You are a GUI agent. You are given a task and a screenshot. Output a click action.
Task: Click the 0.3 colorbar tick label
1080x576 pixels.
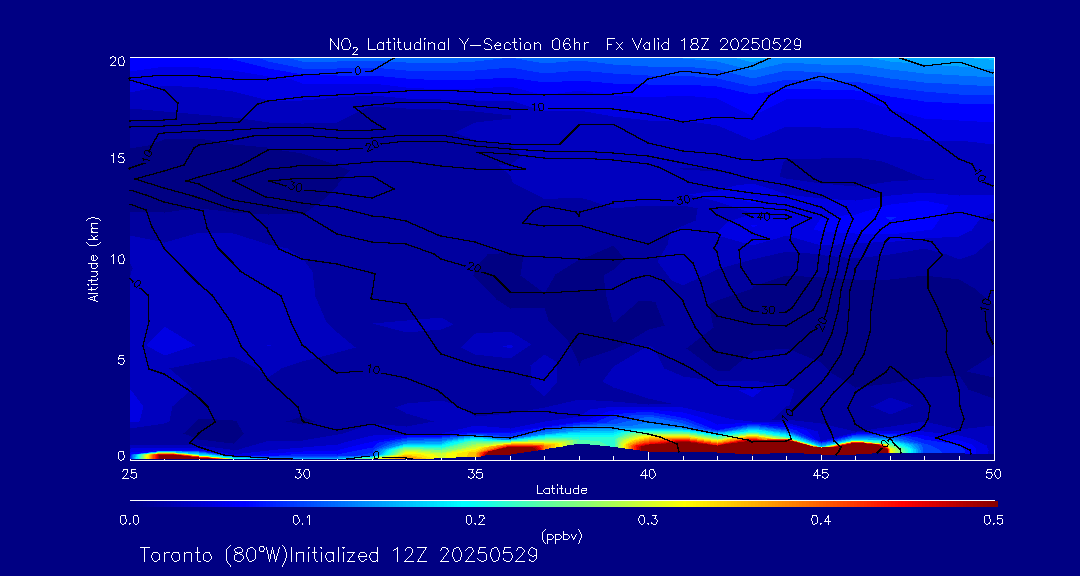[x=648, y=520]
